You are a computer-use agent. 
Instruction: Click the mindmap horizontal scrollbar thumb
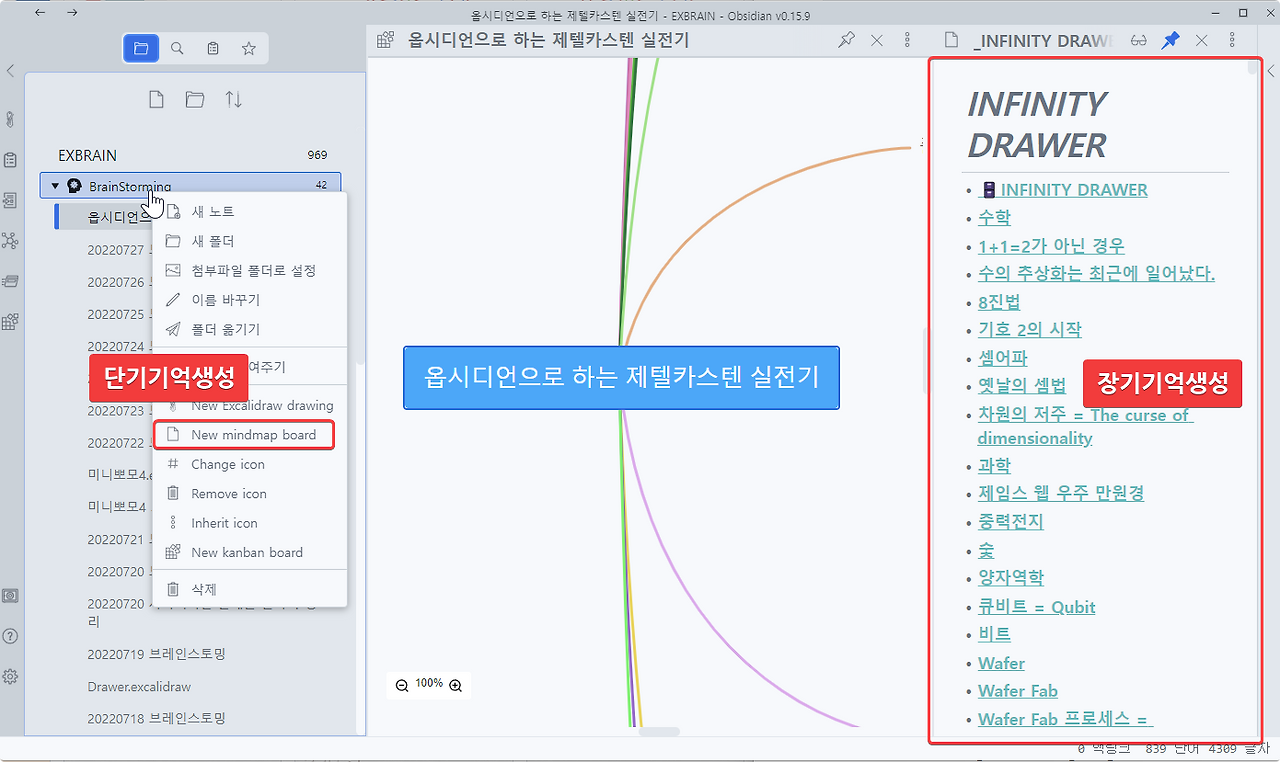click(x=659, y=732)
